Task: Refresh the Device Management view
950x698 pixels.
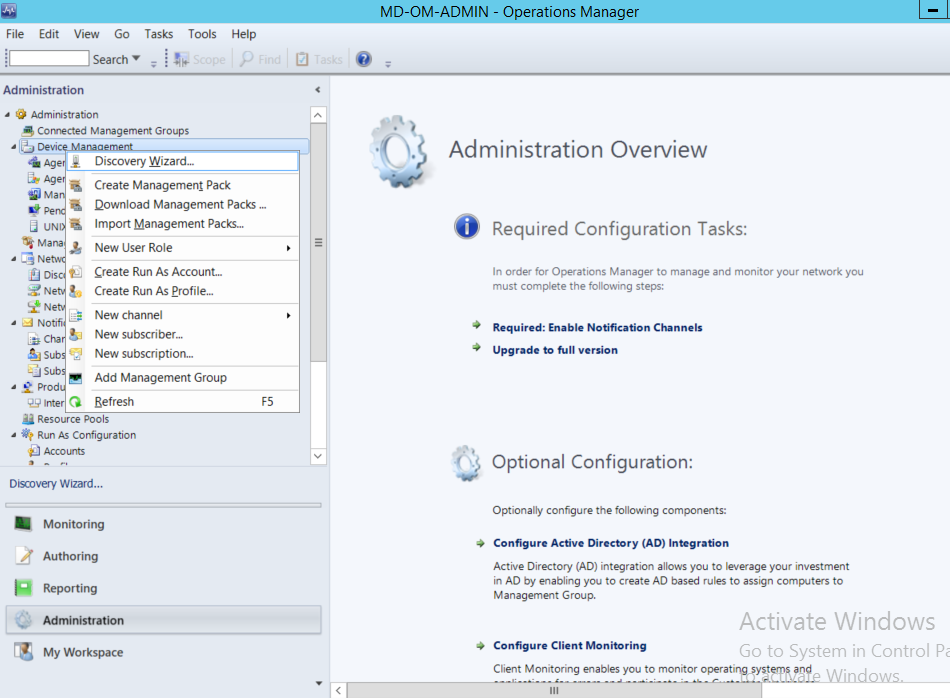Action: pos(113,401)
